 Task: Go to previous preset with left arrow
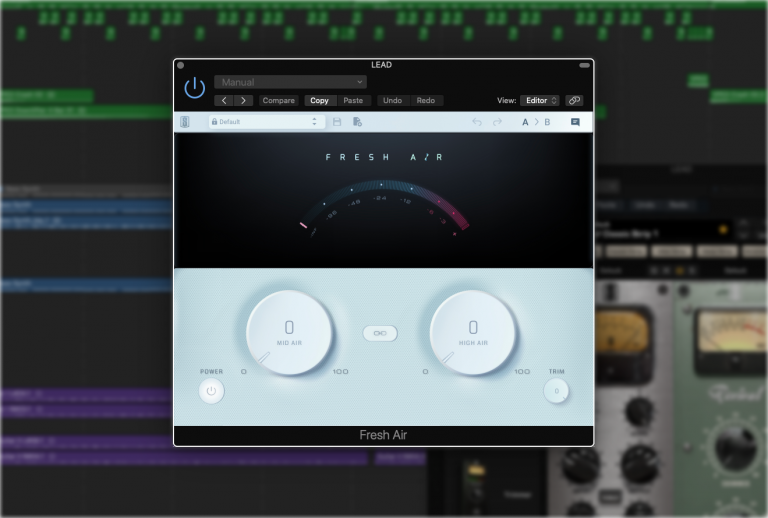point(224,100)
